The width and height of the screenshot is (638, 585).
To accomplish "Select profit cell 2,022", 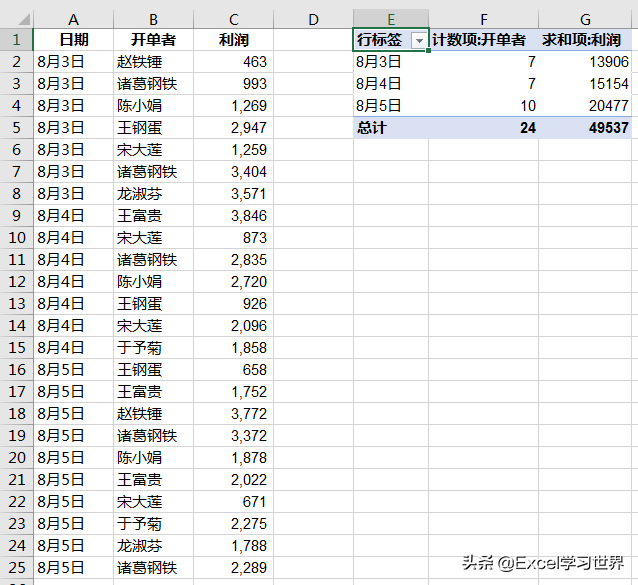I will 234,480.
